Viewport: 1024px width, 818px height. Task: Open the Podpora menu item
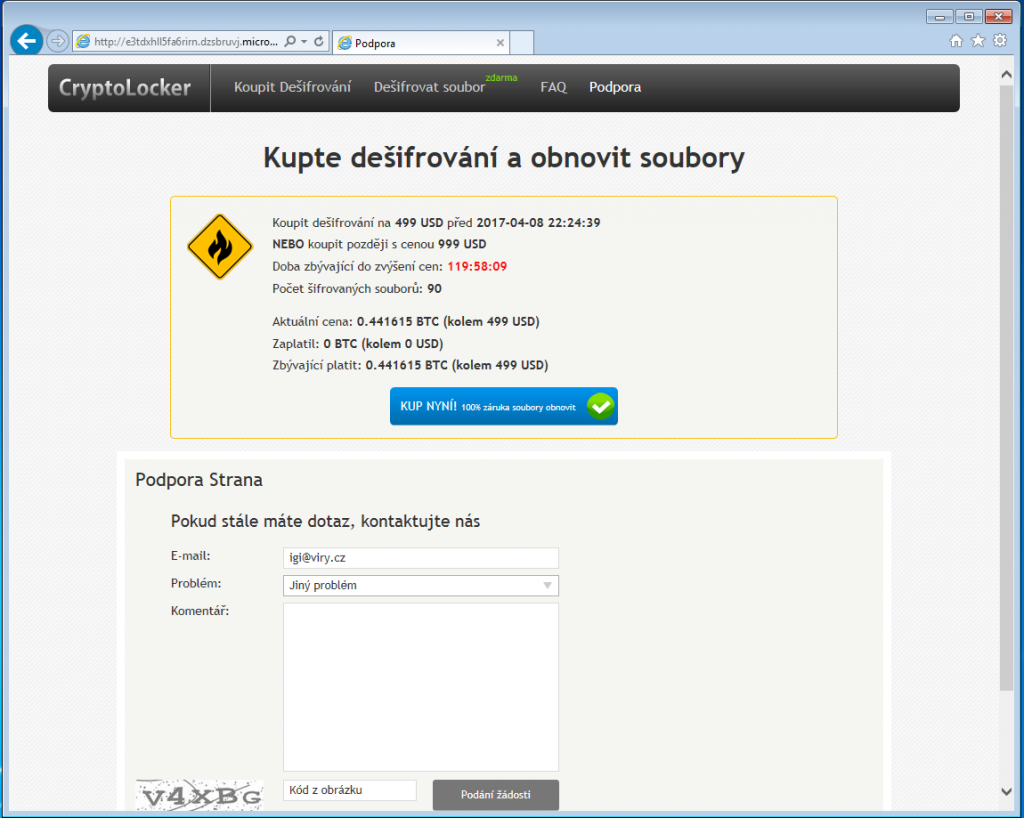(615, 87)
